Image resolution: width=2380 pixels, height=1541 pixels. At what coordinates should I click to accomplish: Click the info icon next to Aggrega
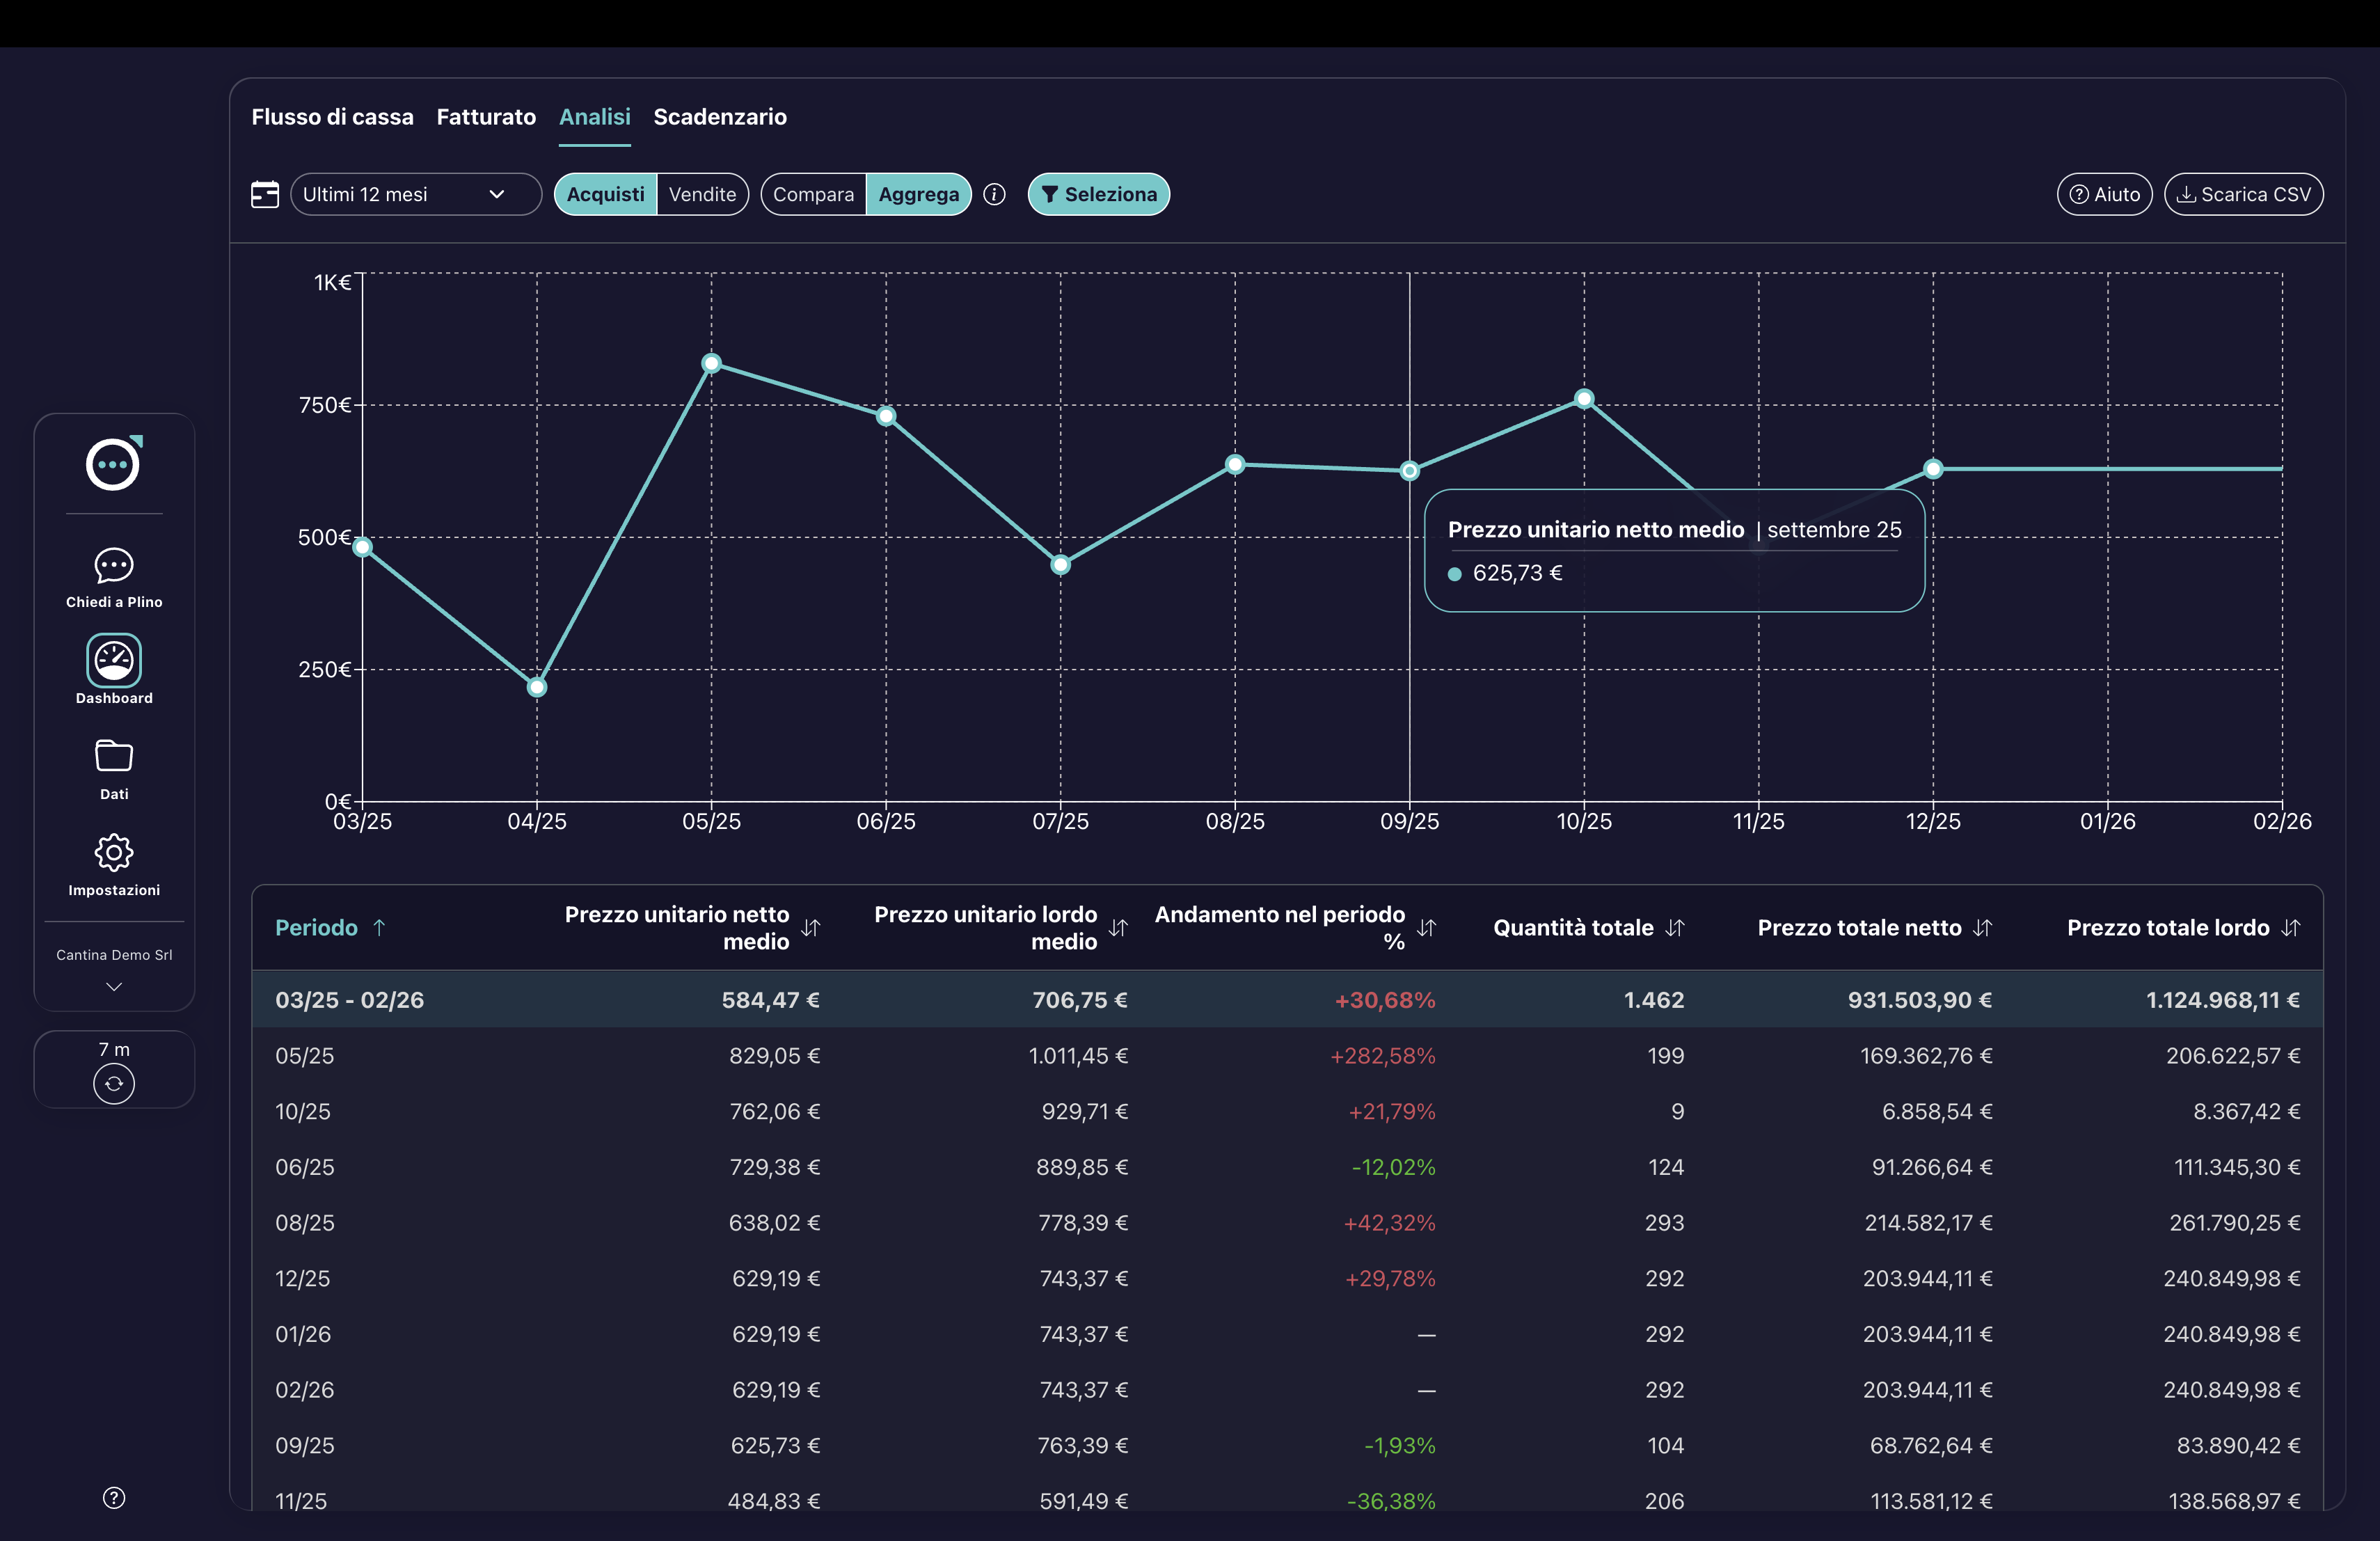(x=994, y=194)
